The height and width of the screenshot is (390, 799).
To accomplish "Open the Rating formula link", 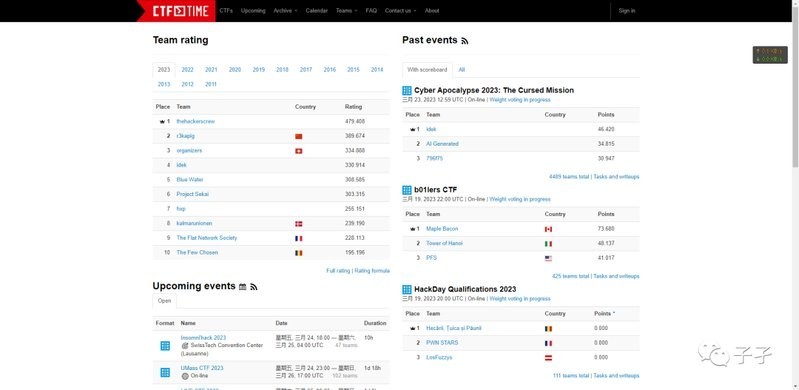I will [372, 271].
